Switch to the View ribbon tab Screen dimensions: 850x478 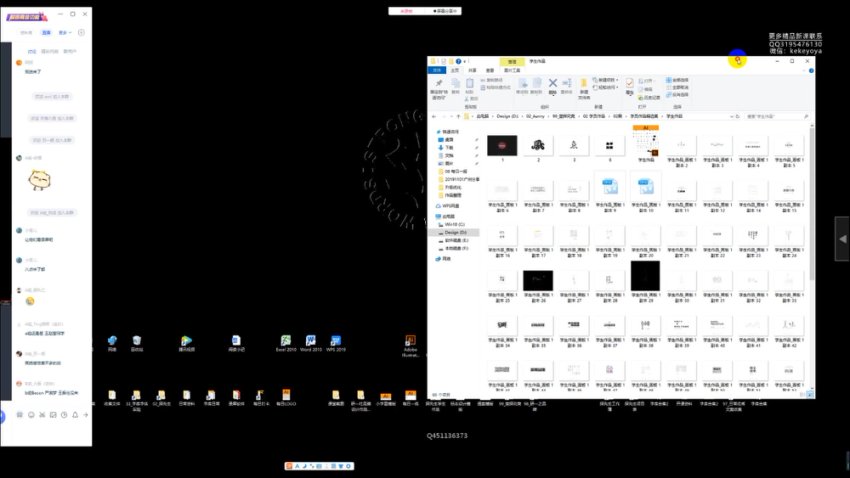[490, 70]
